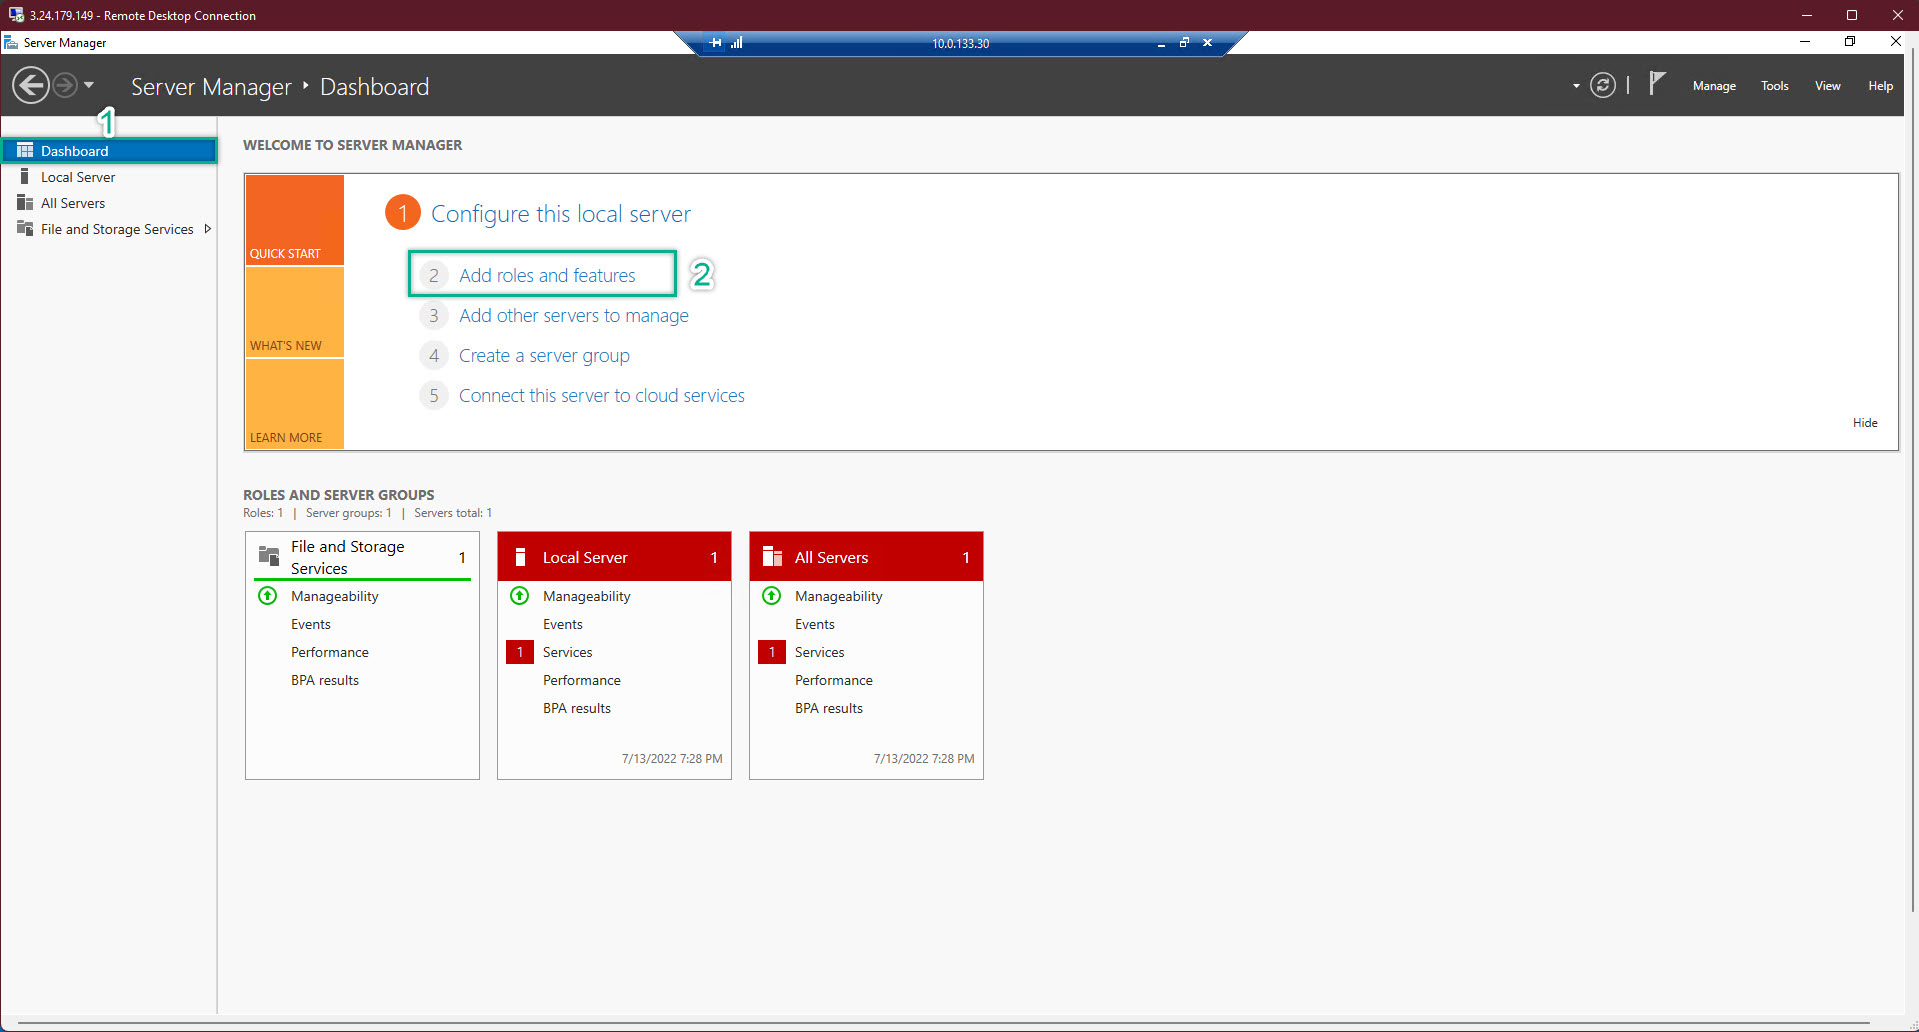Screen dimensions: 1919x1032
Task: Click step 3 circle beside Add other servers
Action: (433, 315)
